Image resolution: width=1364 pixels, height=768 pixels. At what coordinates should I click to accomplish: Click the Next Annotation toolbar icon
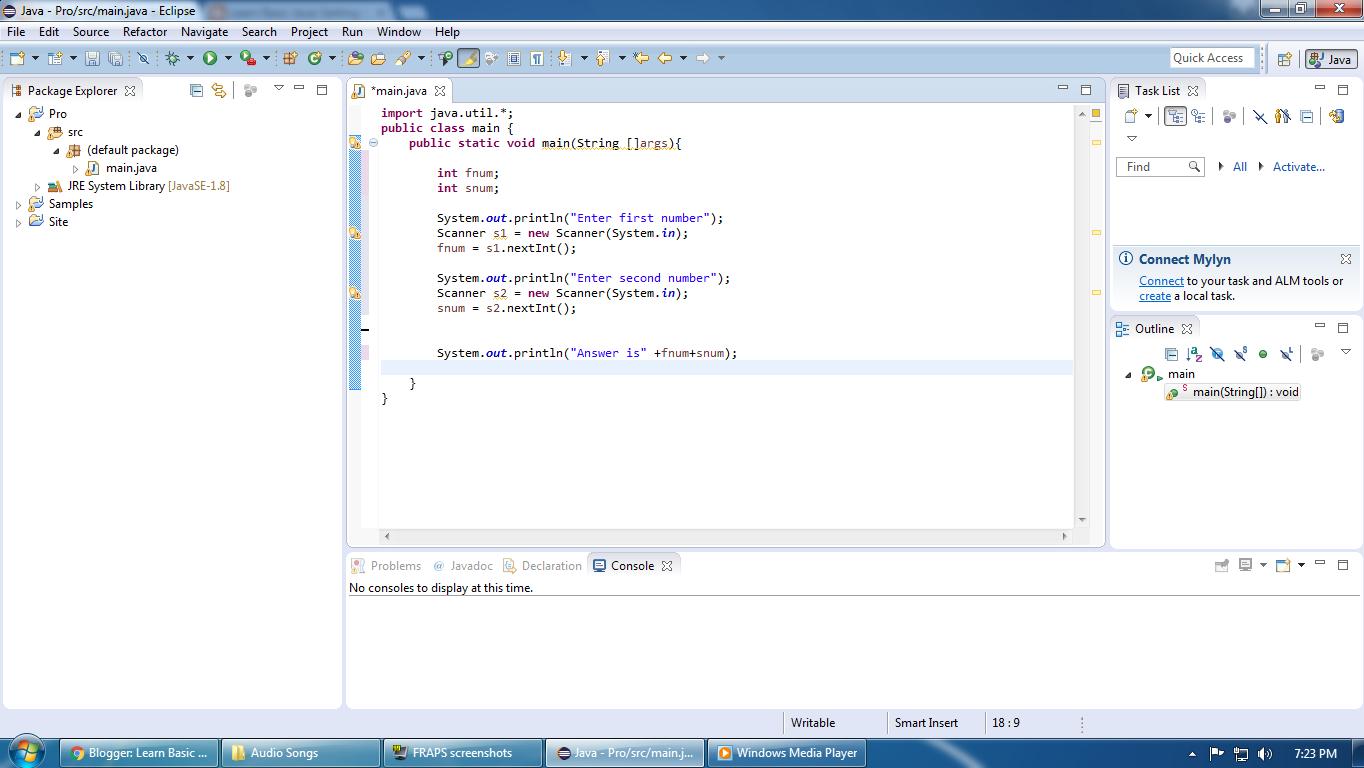[x=564, y=58]
